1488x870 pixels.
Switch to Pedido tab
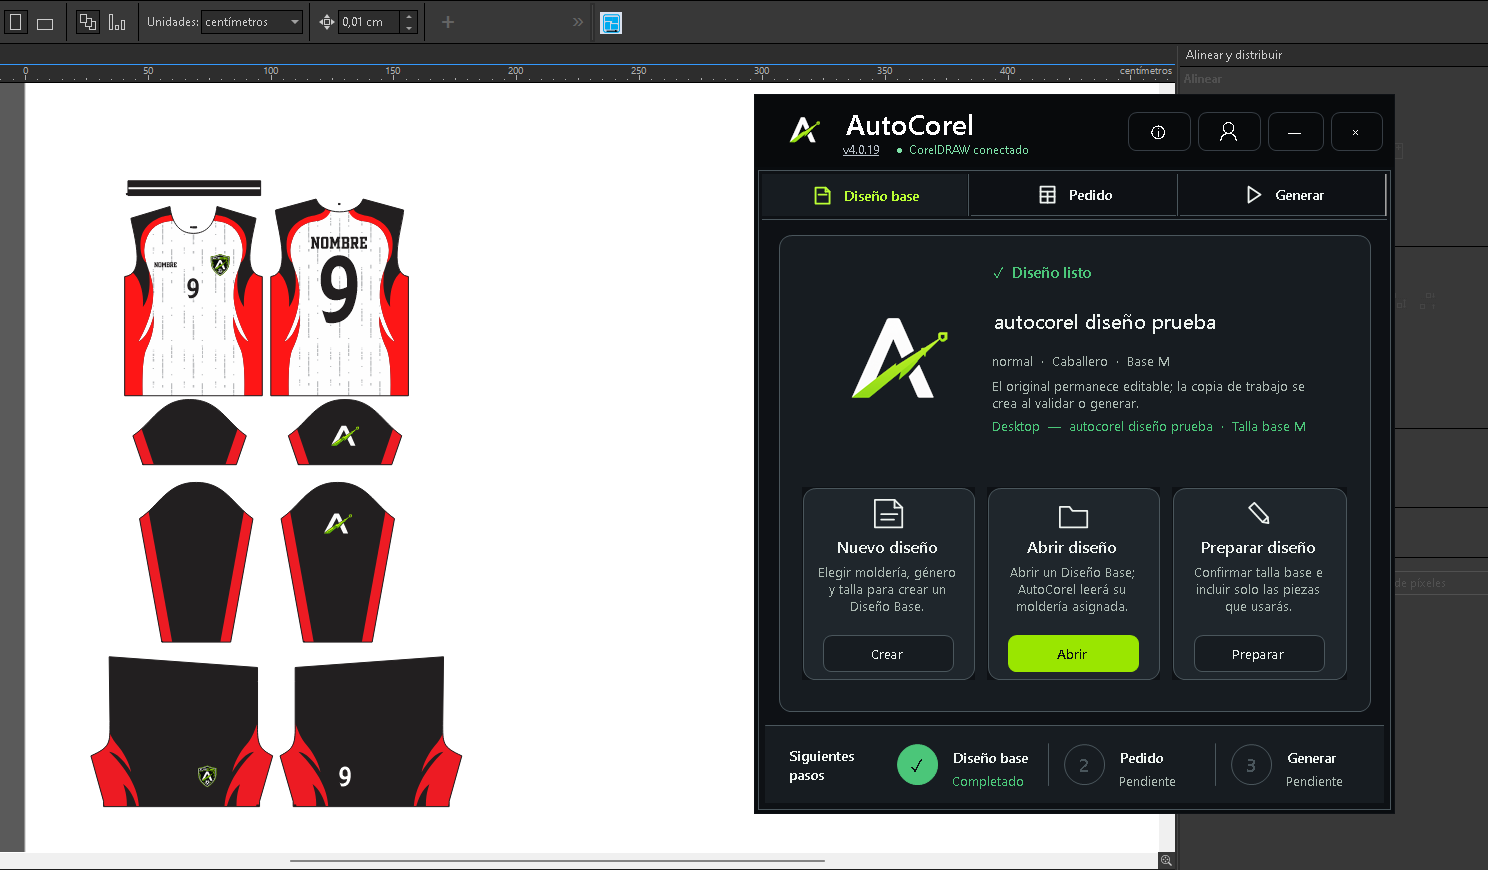tap(1074, 195)
